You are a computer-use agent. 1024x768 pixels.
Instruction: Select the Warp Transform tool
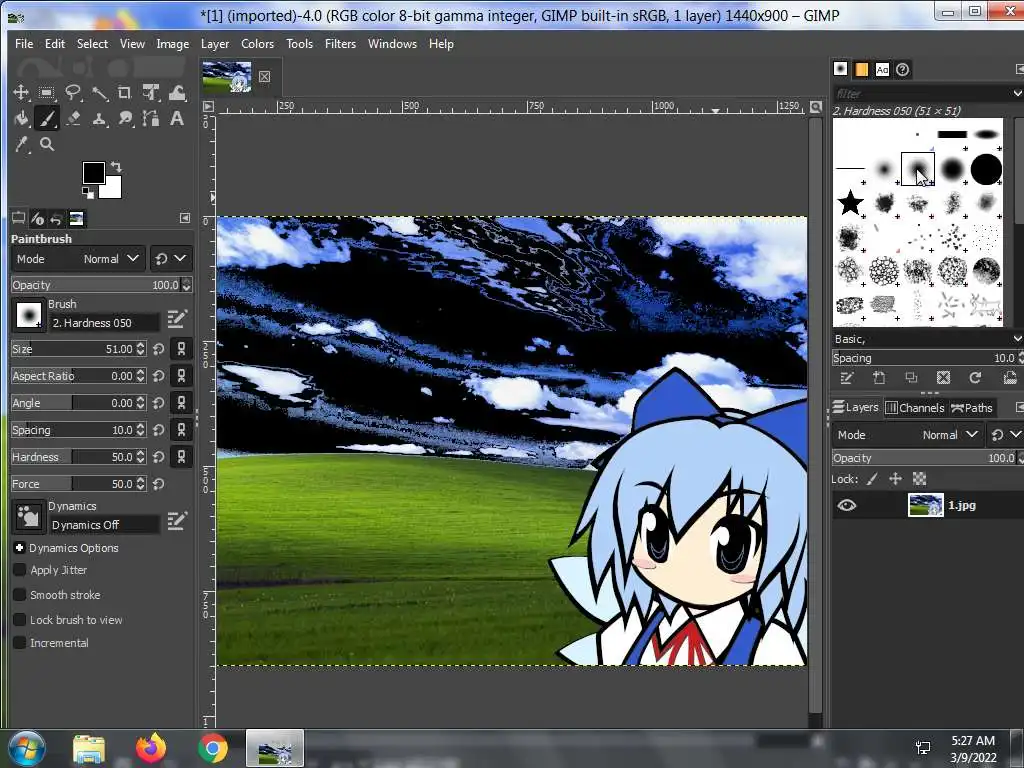(x=177, y=93)
